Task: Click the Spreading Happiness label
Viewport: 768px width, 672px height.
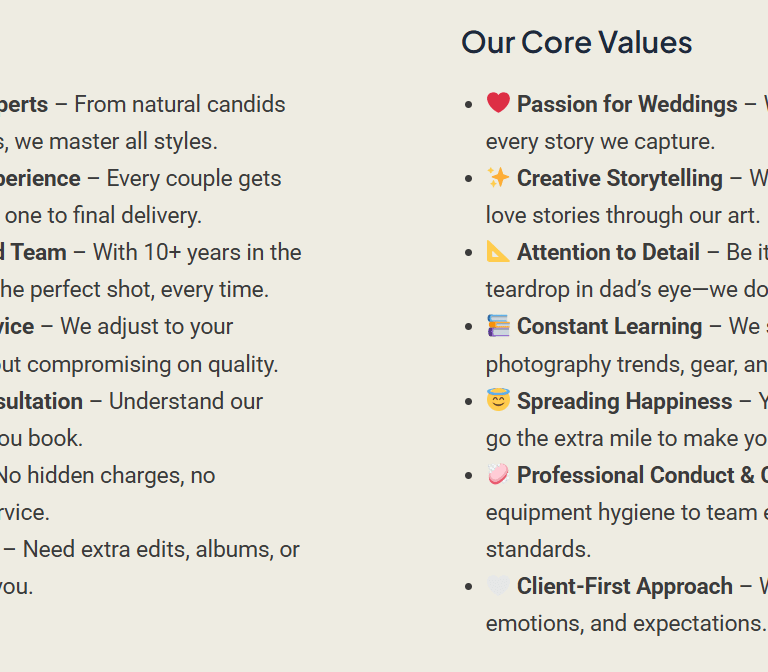Action: click(x=624, y=401)
